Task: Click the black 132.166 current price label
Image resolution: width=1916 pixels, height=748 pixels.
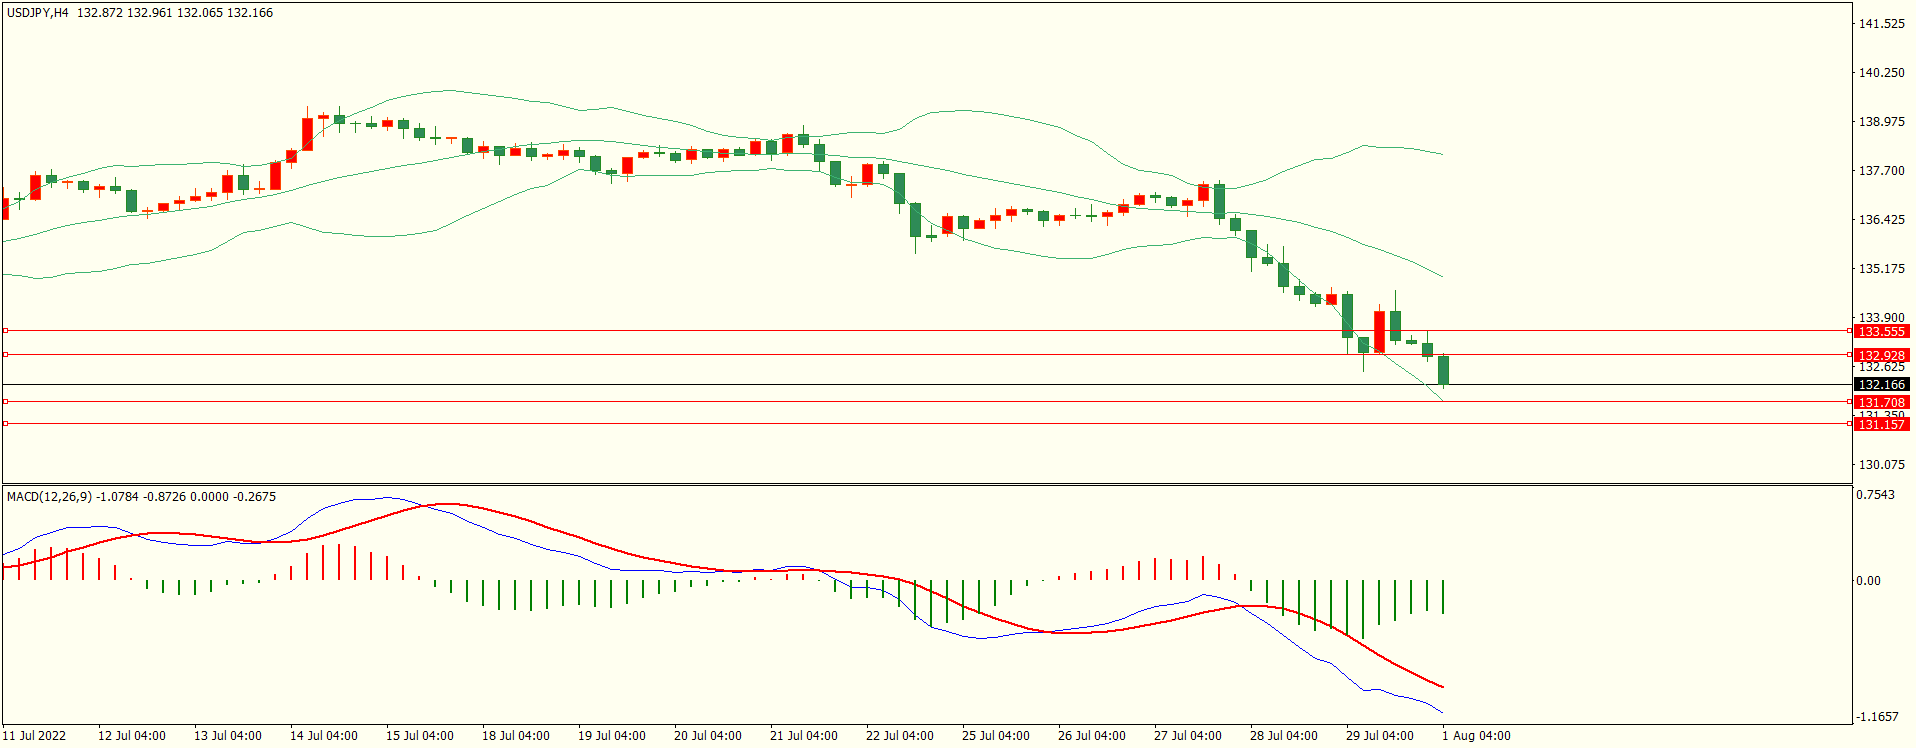Action: pyautogui.click(x=1881, y=384)
